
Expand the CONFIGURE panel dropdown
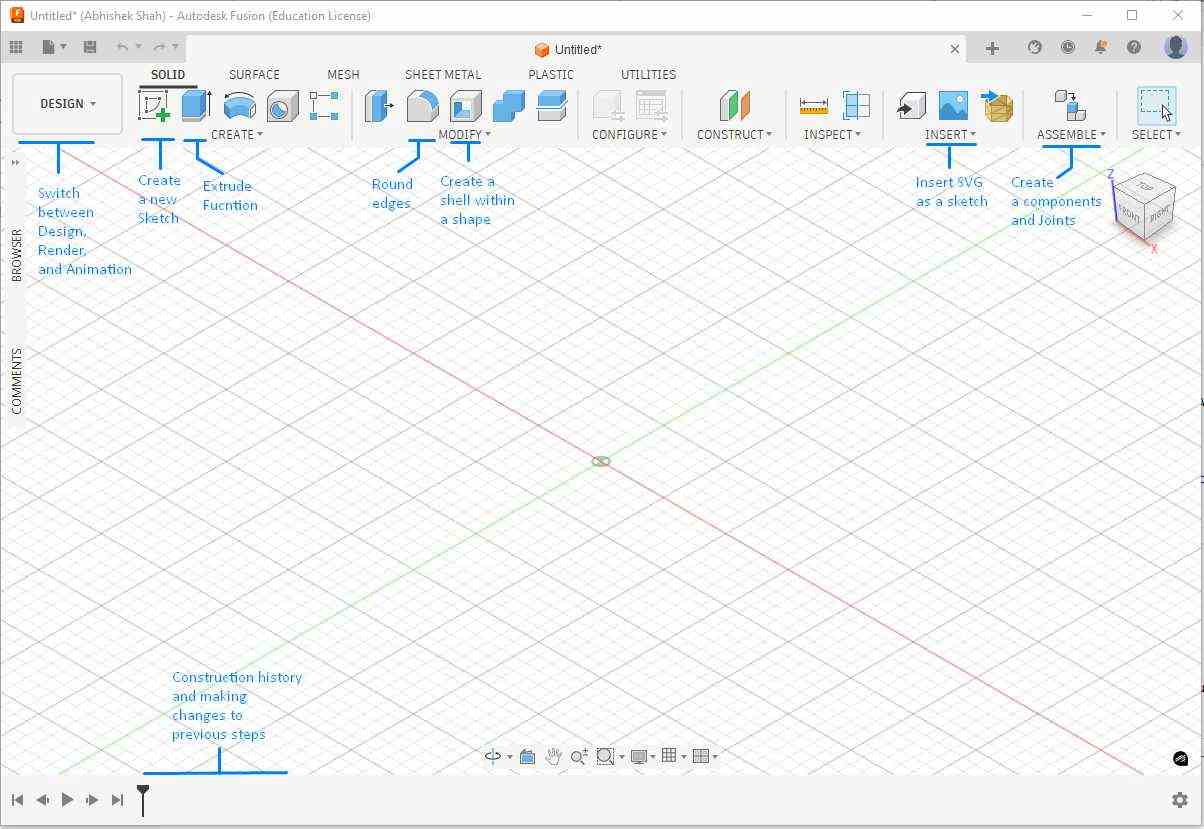pyautogui.click(x=629, y=134)
